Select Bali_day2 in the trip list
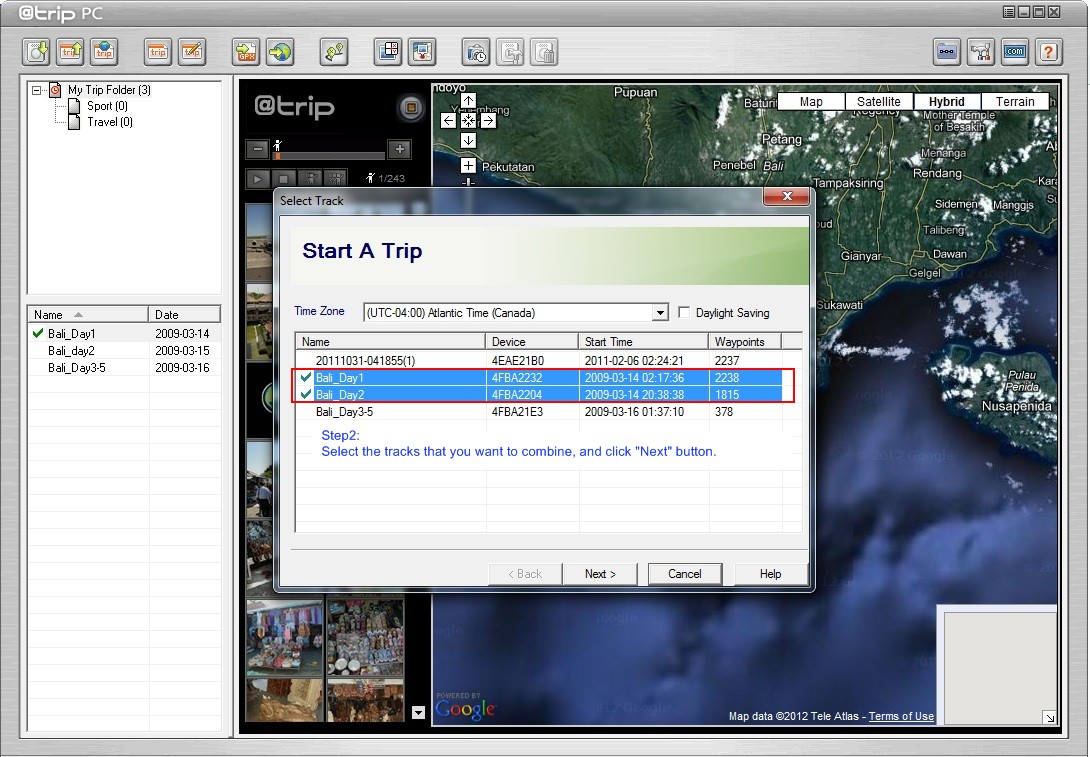 pyautogui.click(x=124, y=351)
